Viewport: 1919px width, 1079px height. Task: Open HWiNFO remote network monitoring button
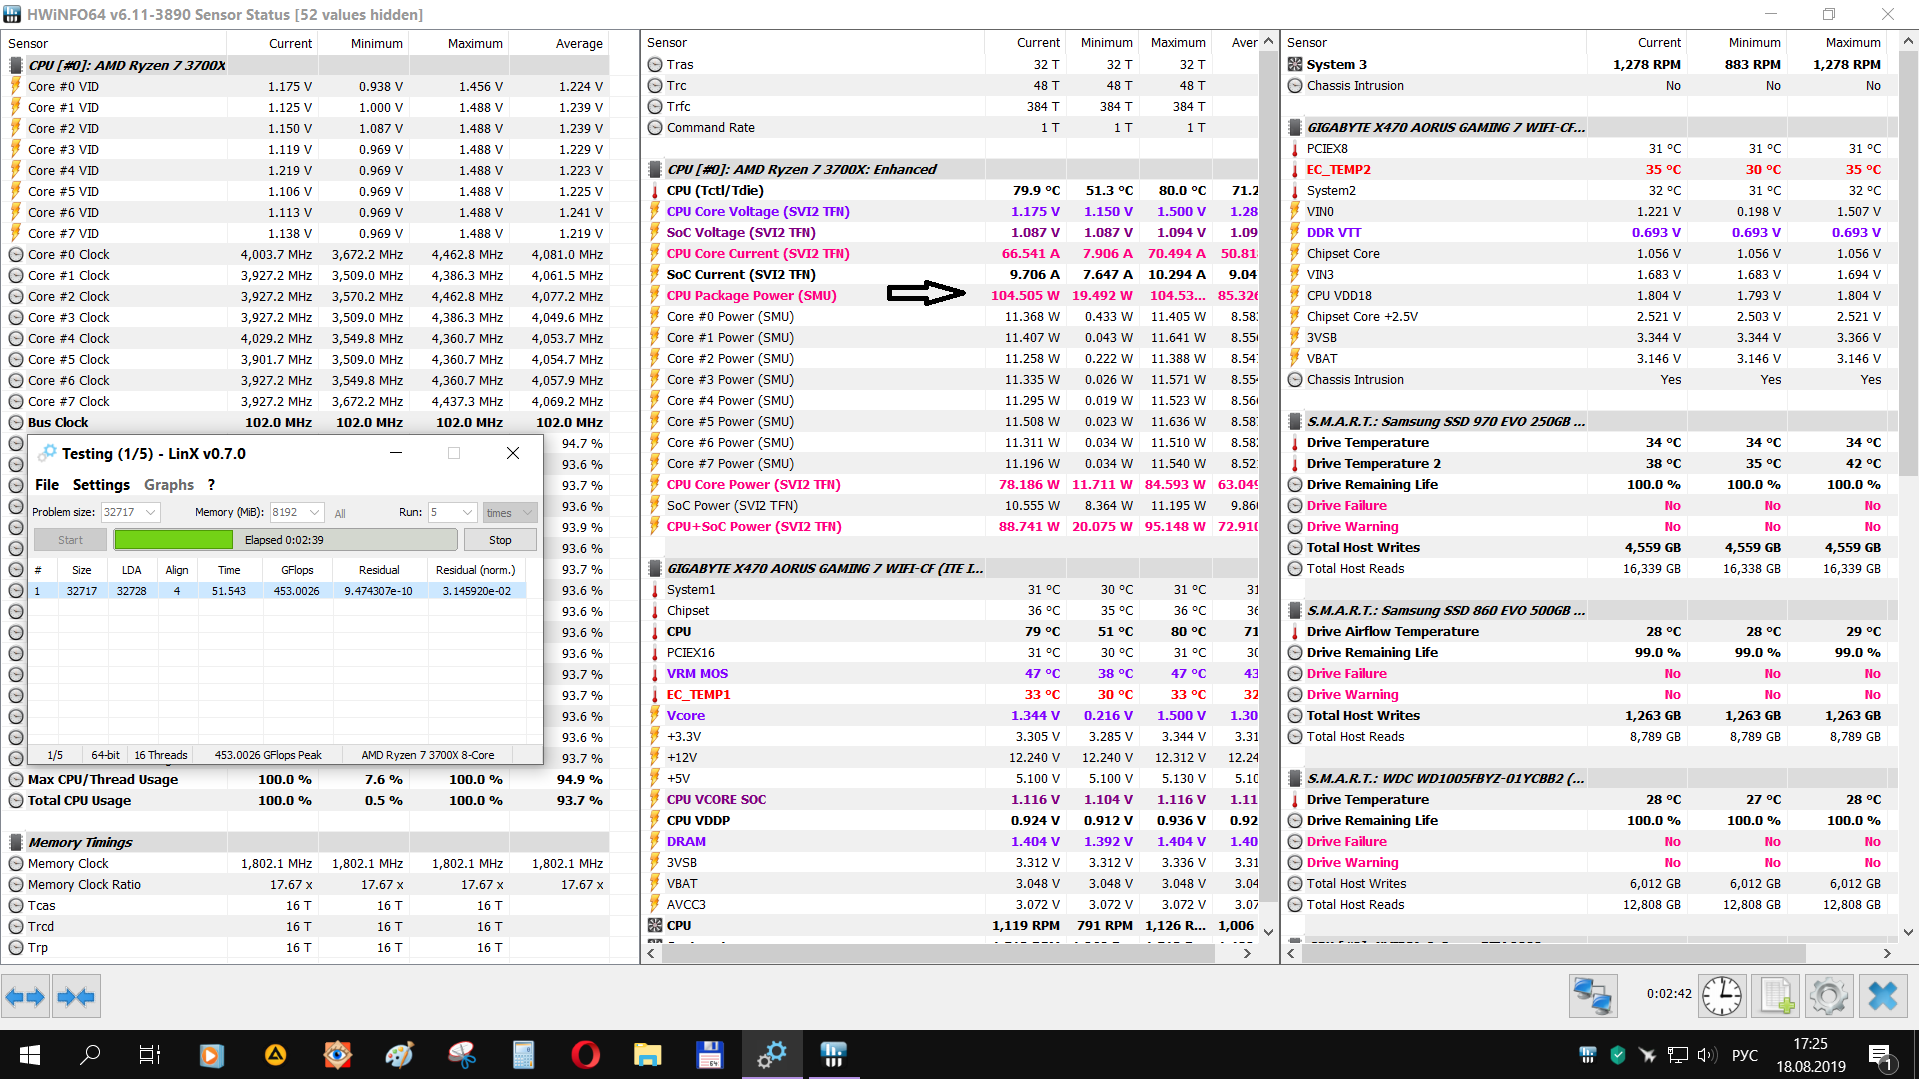(1593, 996)
